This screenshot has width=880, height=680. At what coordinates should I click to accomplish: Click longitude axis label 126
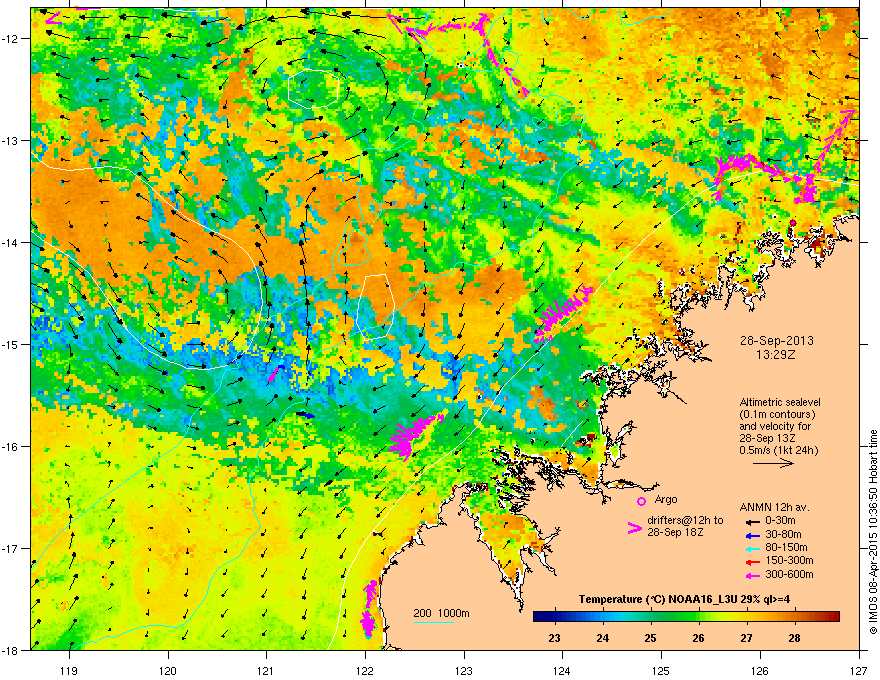(760, 670)
